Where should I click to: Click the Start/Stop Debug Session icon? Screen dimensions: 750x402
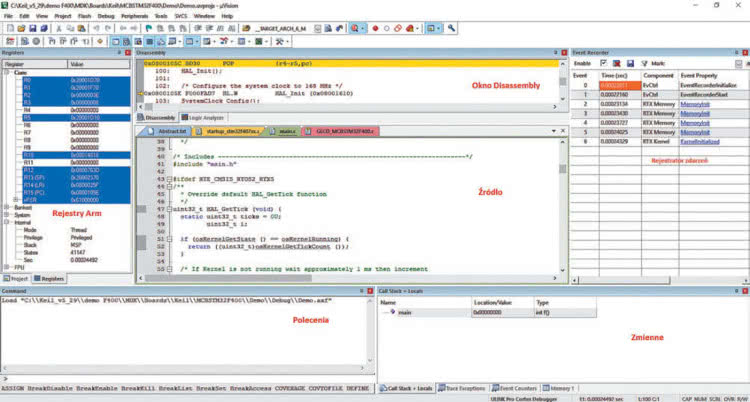tap(353, 29)
